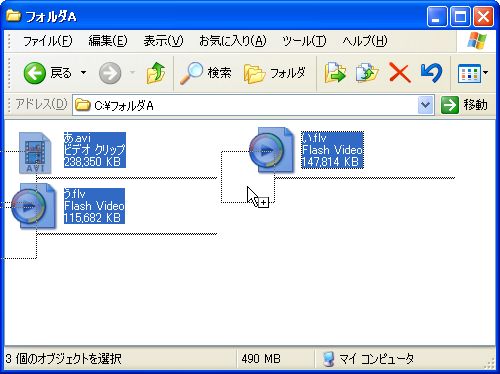500x374 pixels.
Task: Click the window resize grip in status bar
Action: [489, 363]
